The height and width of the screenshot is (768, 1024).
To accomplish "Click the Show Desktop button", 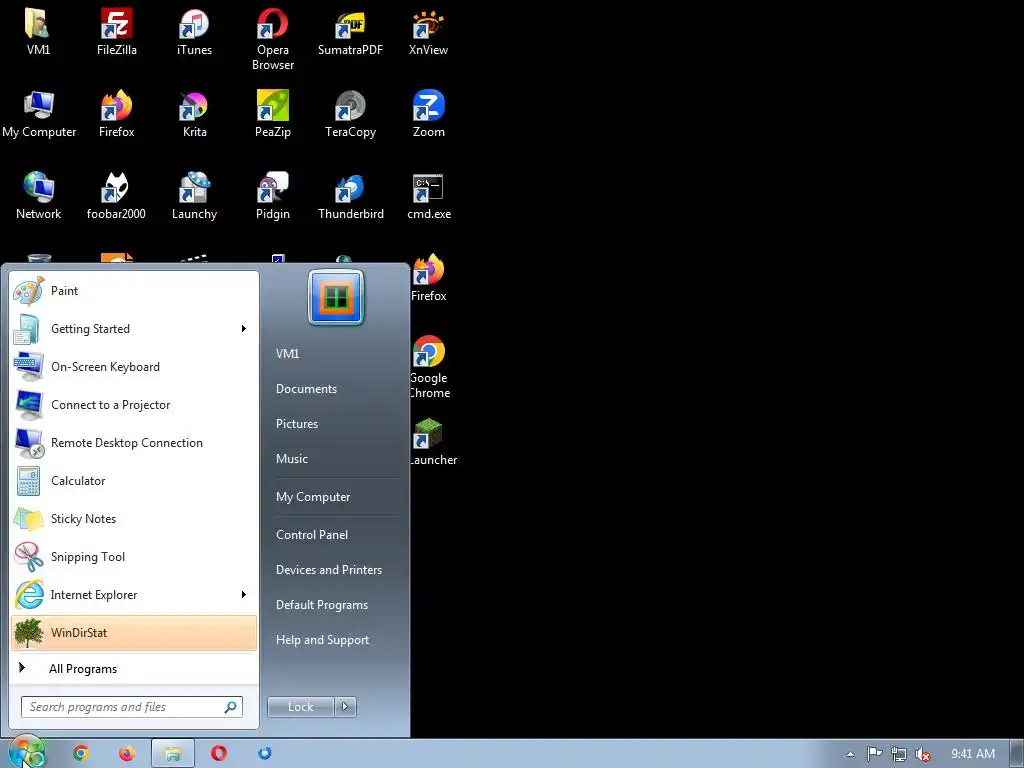I will (1017, 754).
